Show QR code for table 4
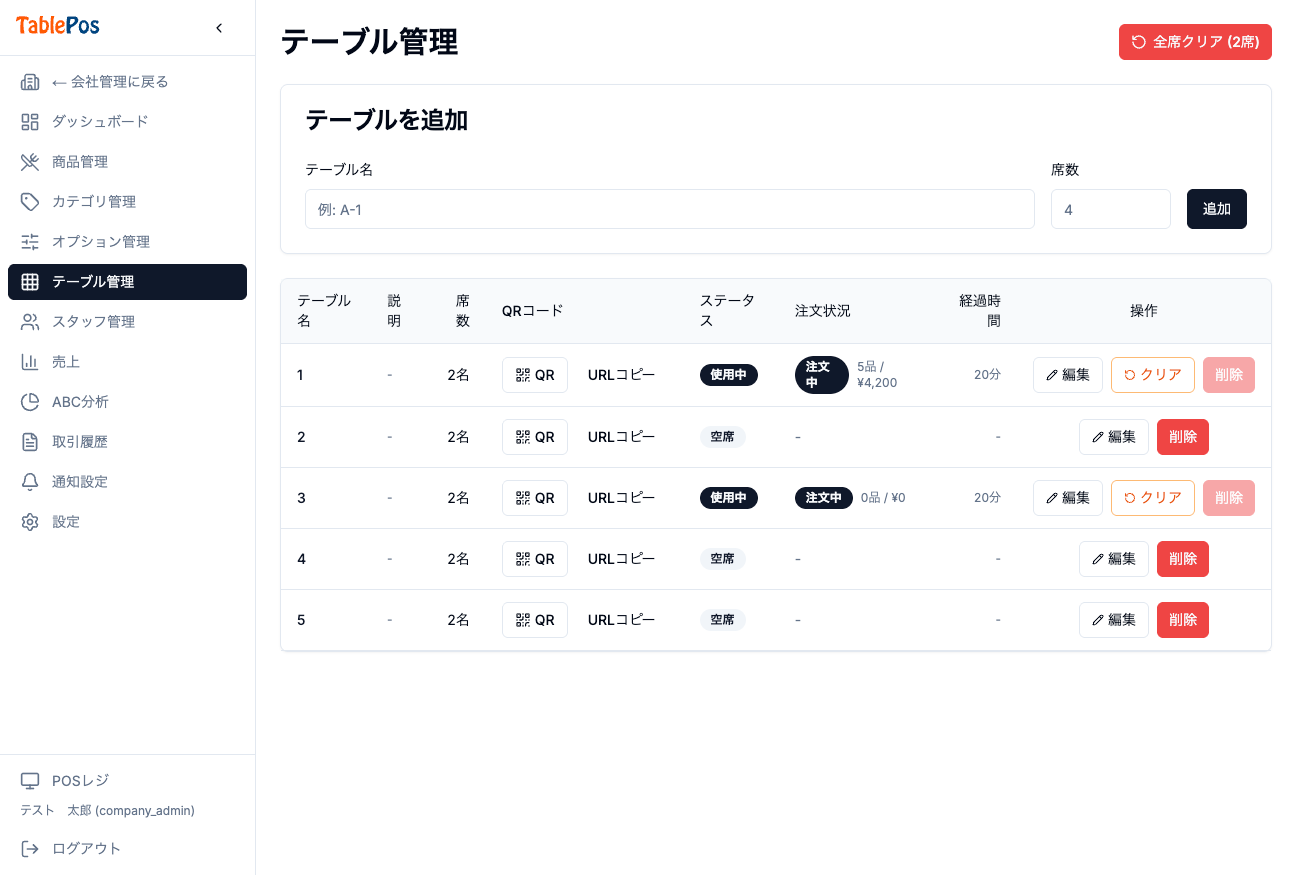 [535, 559]
